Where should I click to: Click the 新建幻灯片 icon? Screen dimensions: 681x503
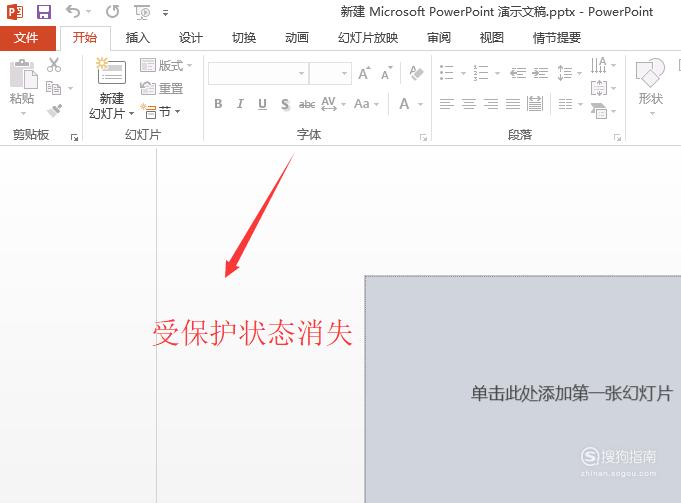112,71
